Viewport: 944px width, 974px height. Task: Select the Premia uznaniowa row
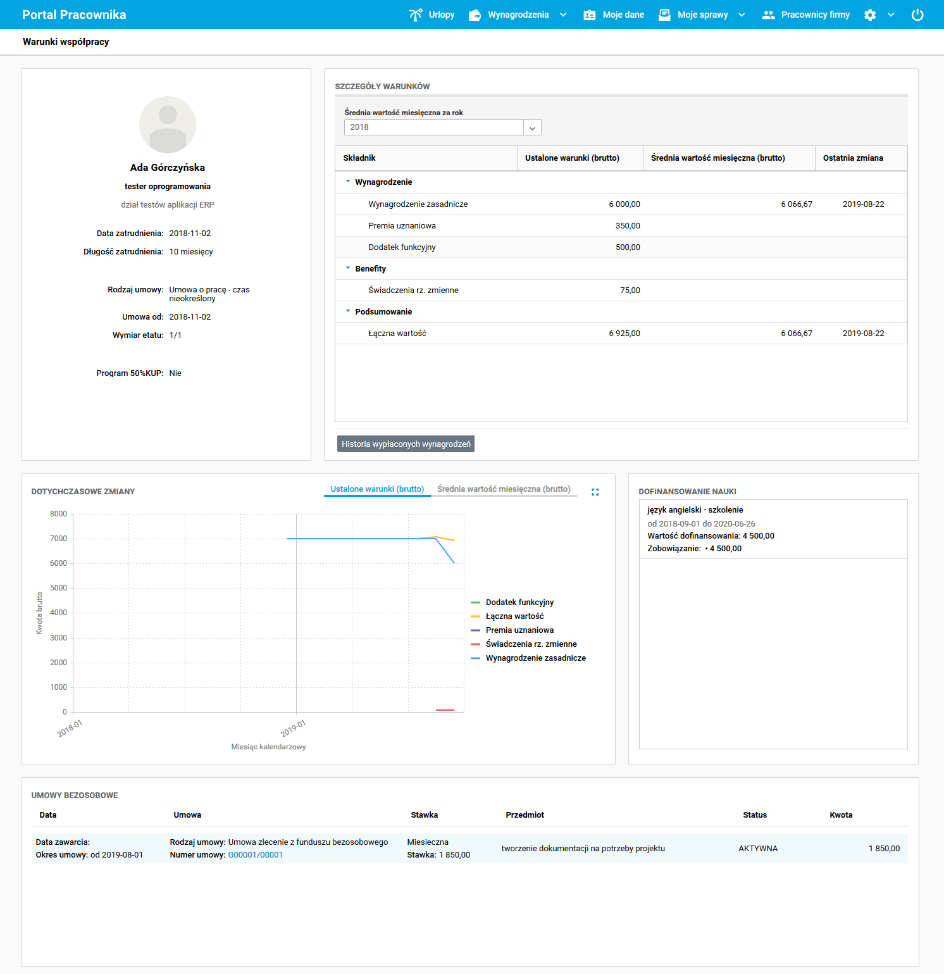point(621,226)
